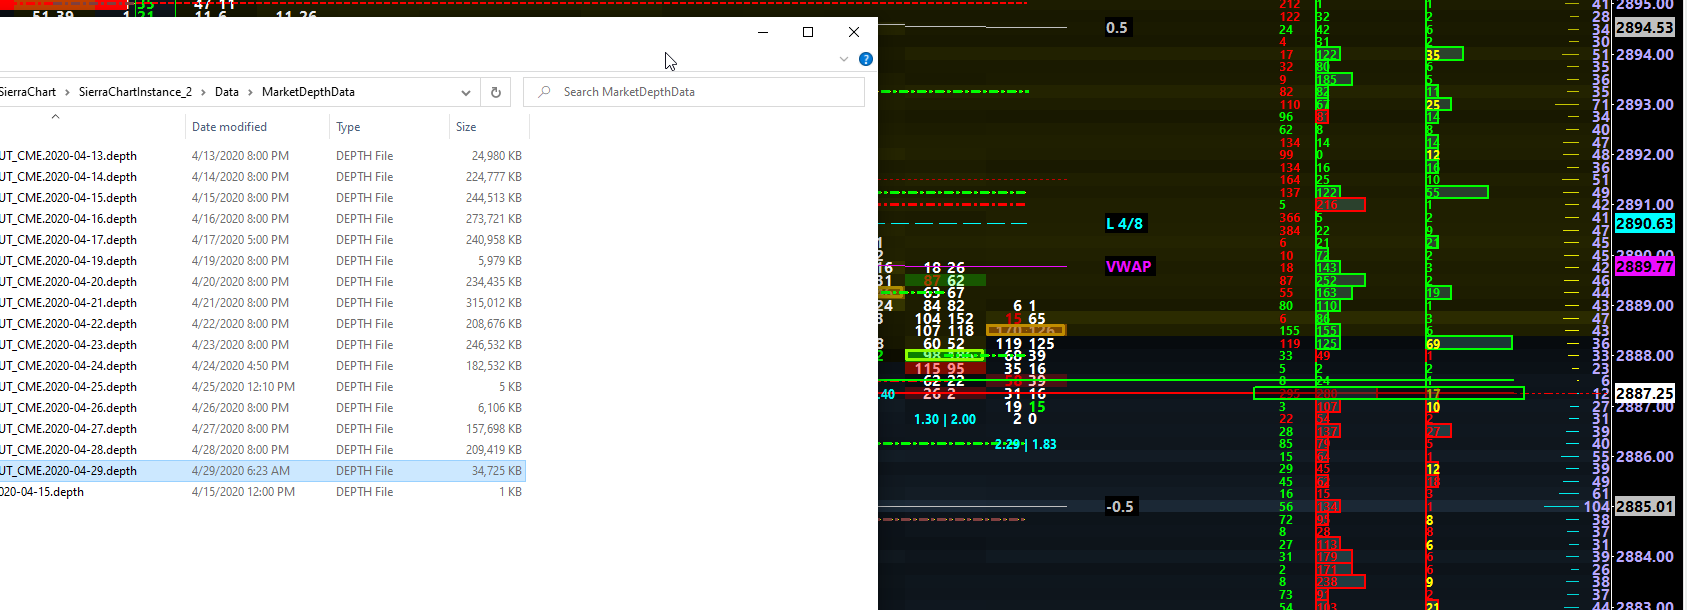Select file CME.2020-04-13.depth
This screenshot has width=1687, height=610.
(x=69, y=156)
